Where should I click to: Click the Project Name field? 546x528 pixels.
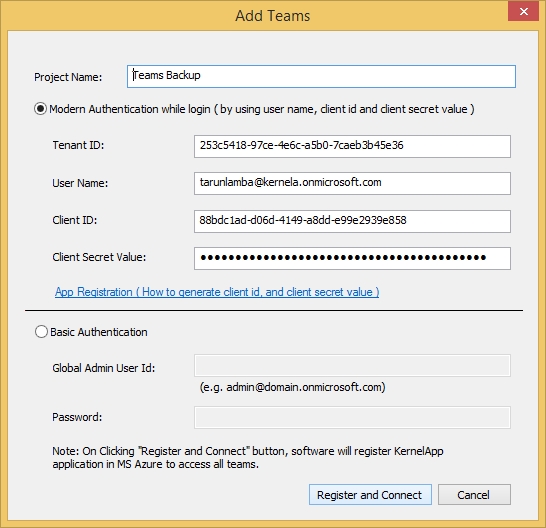coord(321,76)
